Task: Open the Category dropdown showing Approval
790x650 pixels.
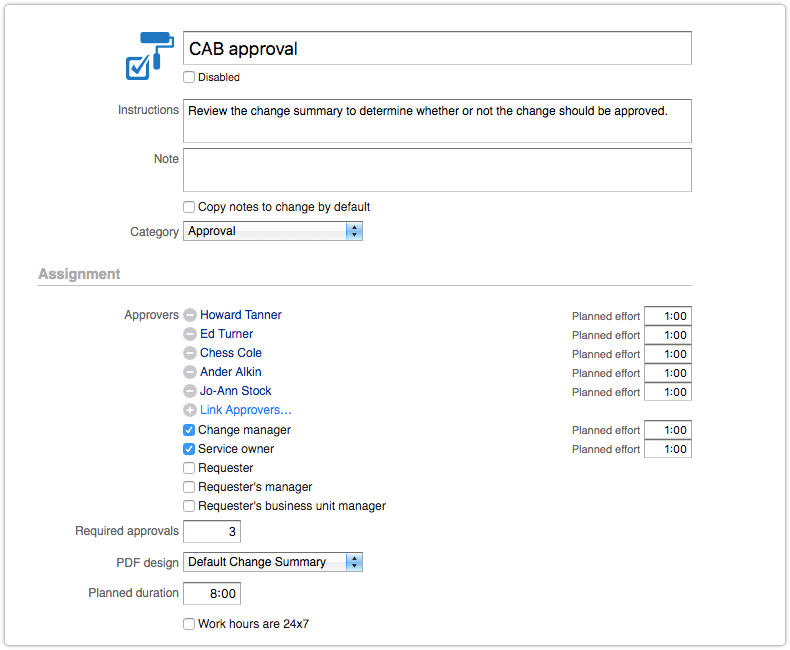Action: 273,231
